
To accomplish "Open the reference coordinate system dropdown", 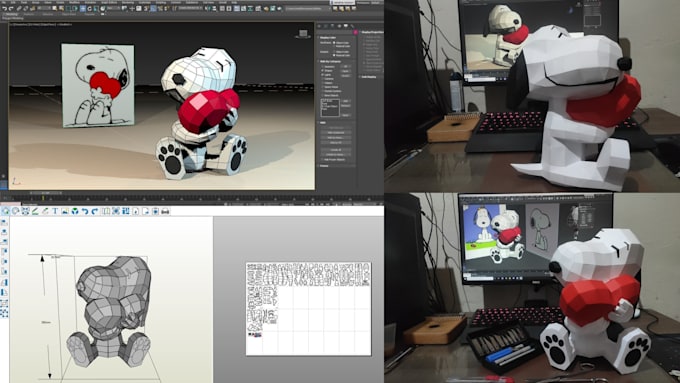I will tap(114, 8).
